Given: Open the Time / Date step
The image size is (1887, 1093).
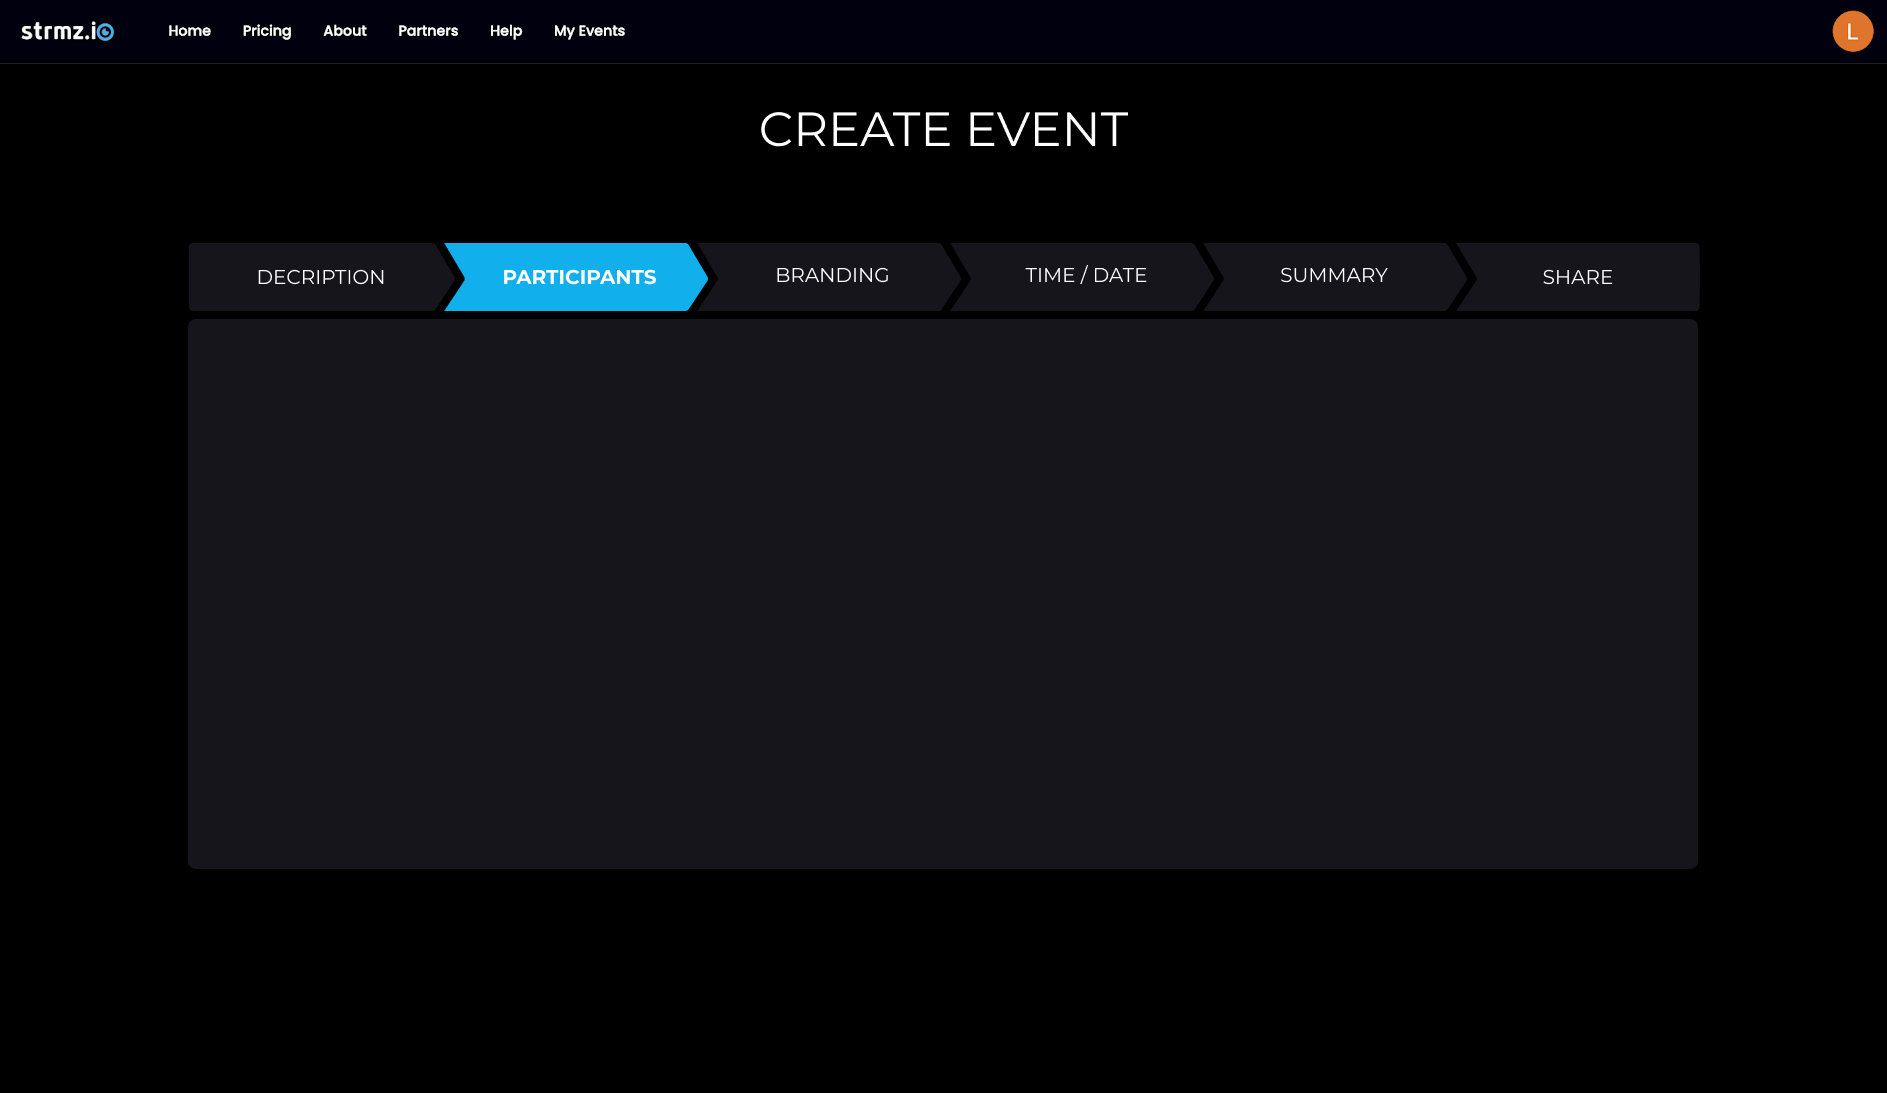Looking at the screenshot, I should [x=1085, y=275].
